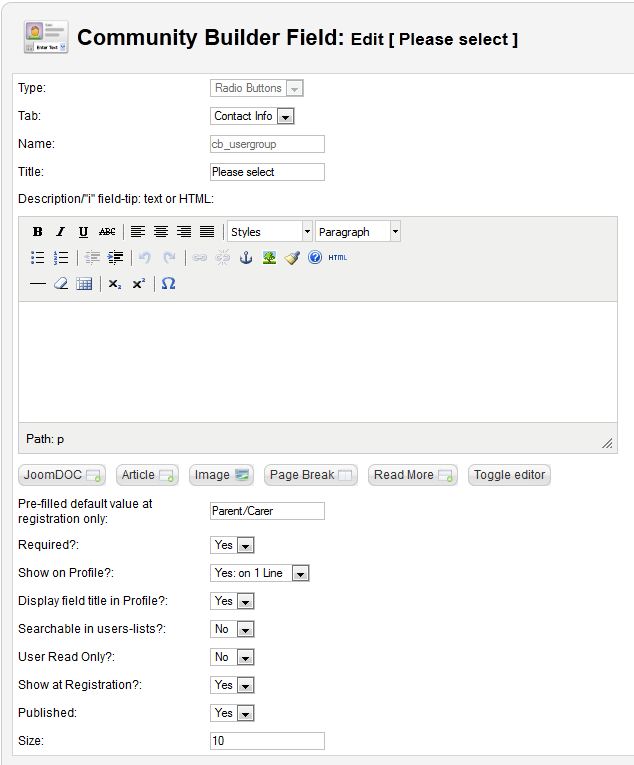Open Show on Profile? dropdown
634x765 pixels.
pyautogui.click(x=260, y=573)
